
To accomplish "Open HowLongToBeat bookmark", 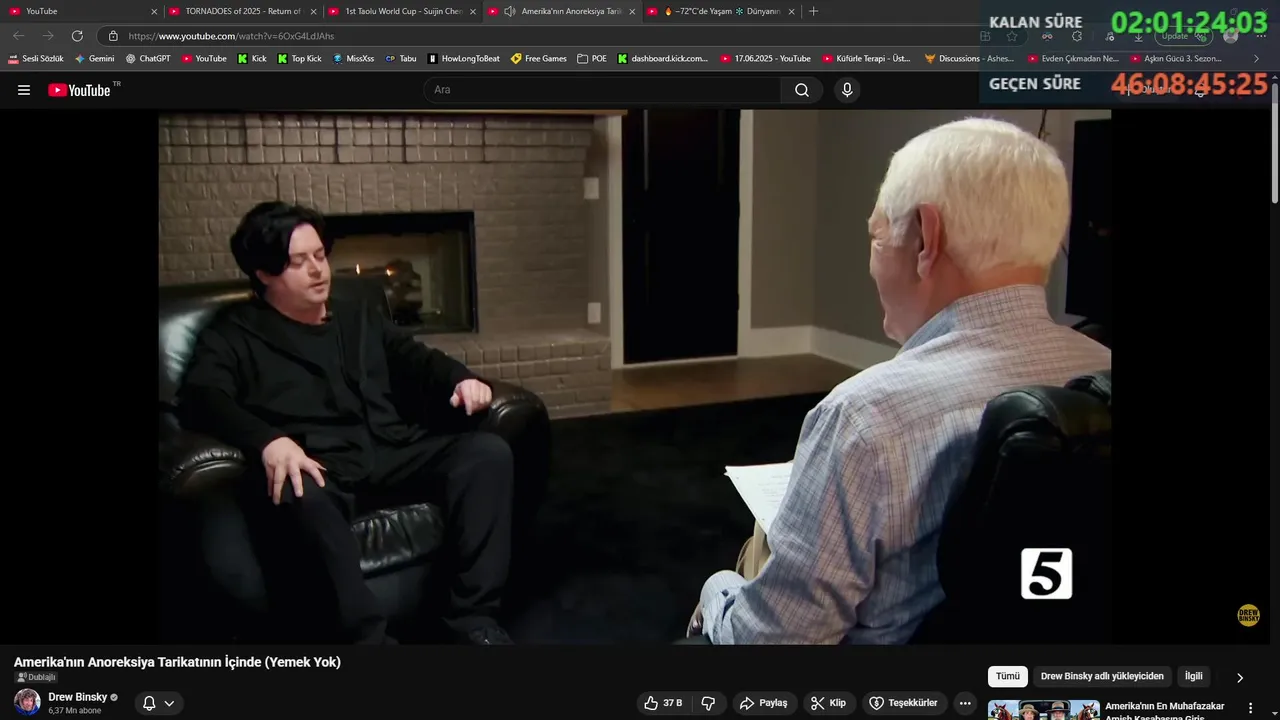I will (x=464, y=59).
